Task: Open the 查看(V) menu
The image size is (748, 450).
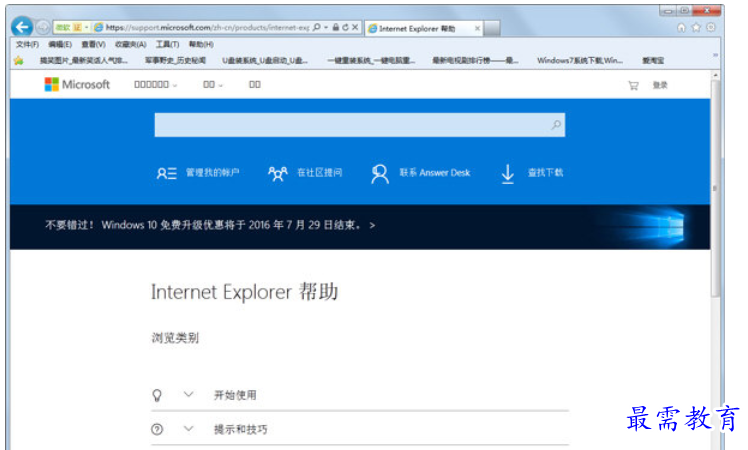Action: point(94,44)
